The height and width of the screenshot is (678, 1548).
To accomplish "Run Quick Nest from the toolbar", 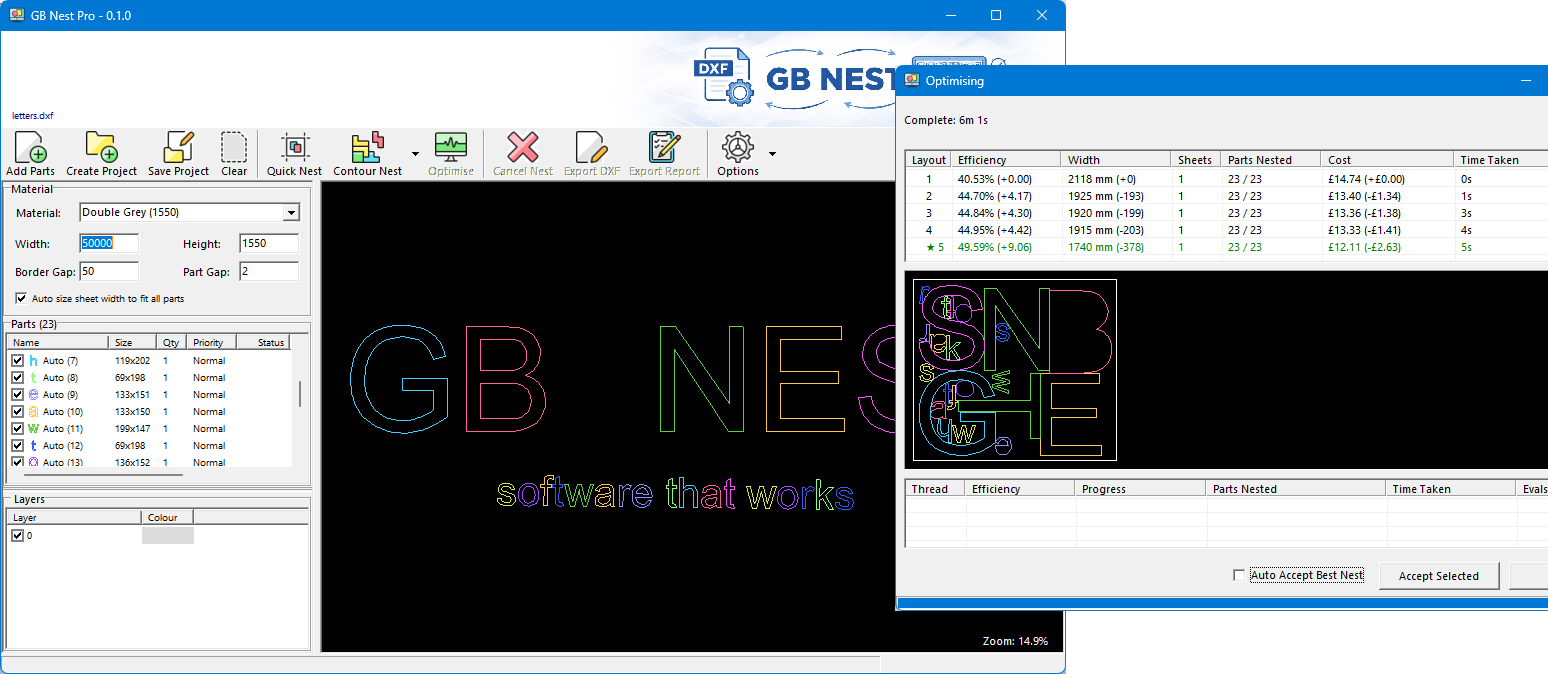I will click(x=294, y=148).
